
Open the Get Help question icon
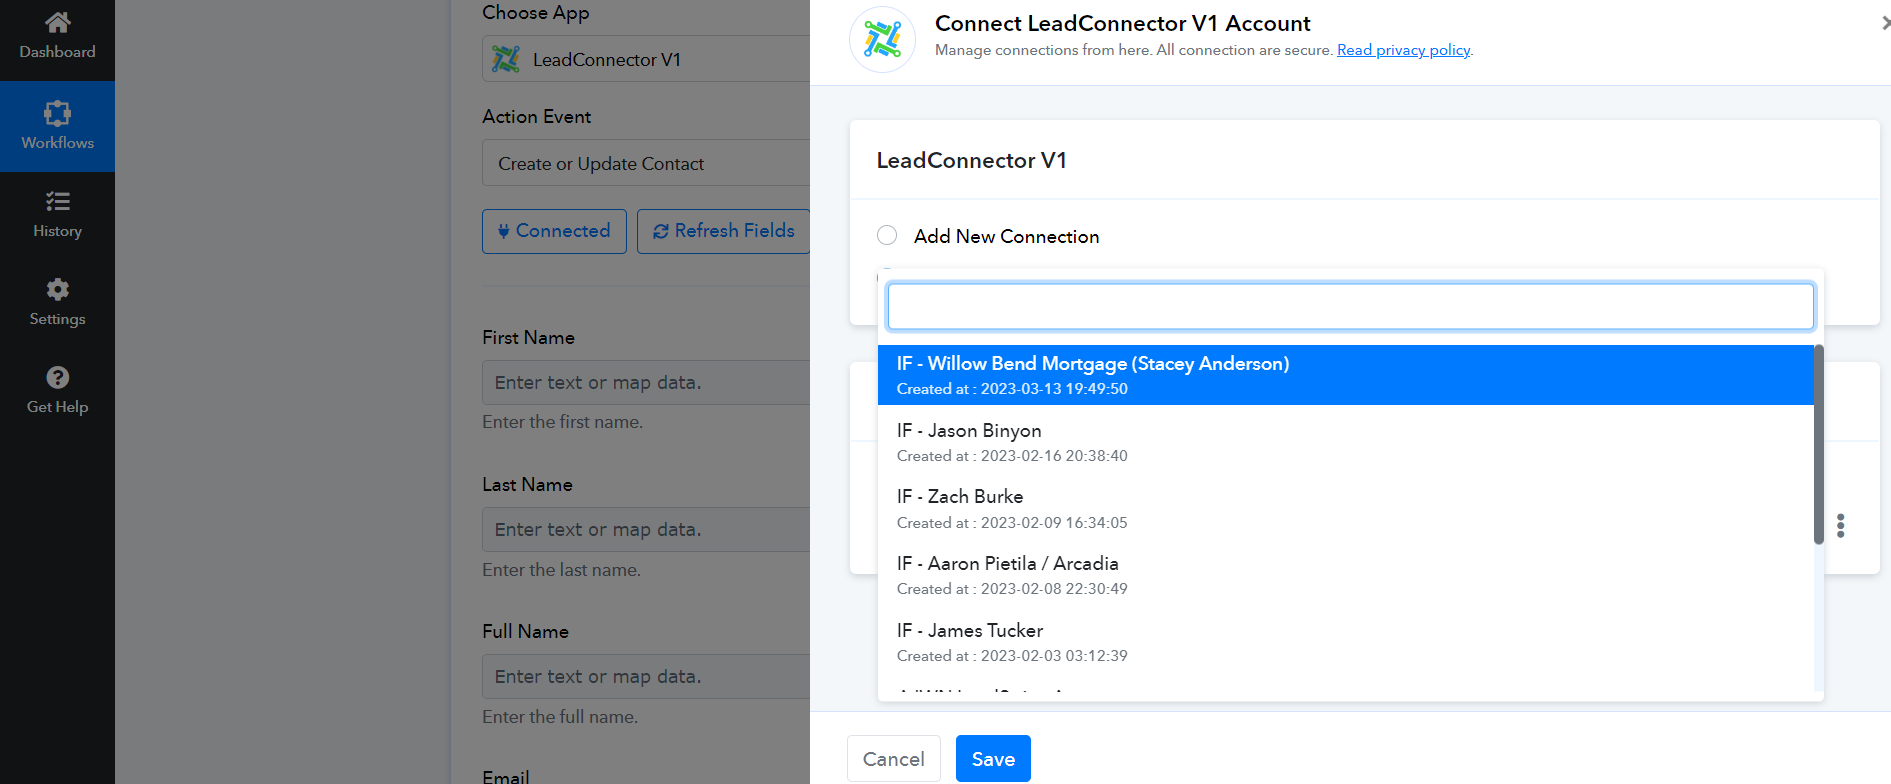point(58,377)
